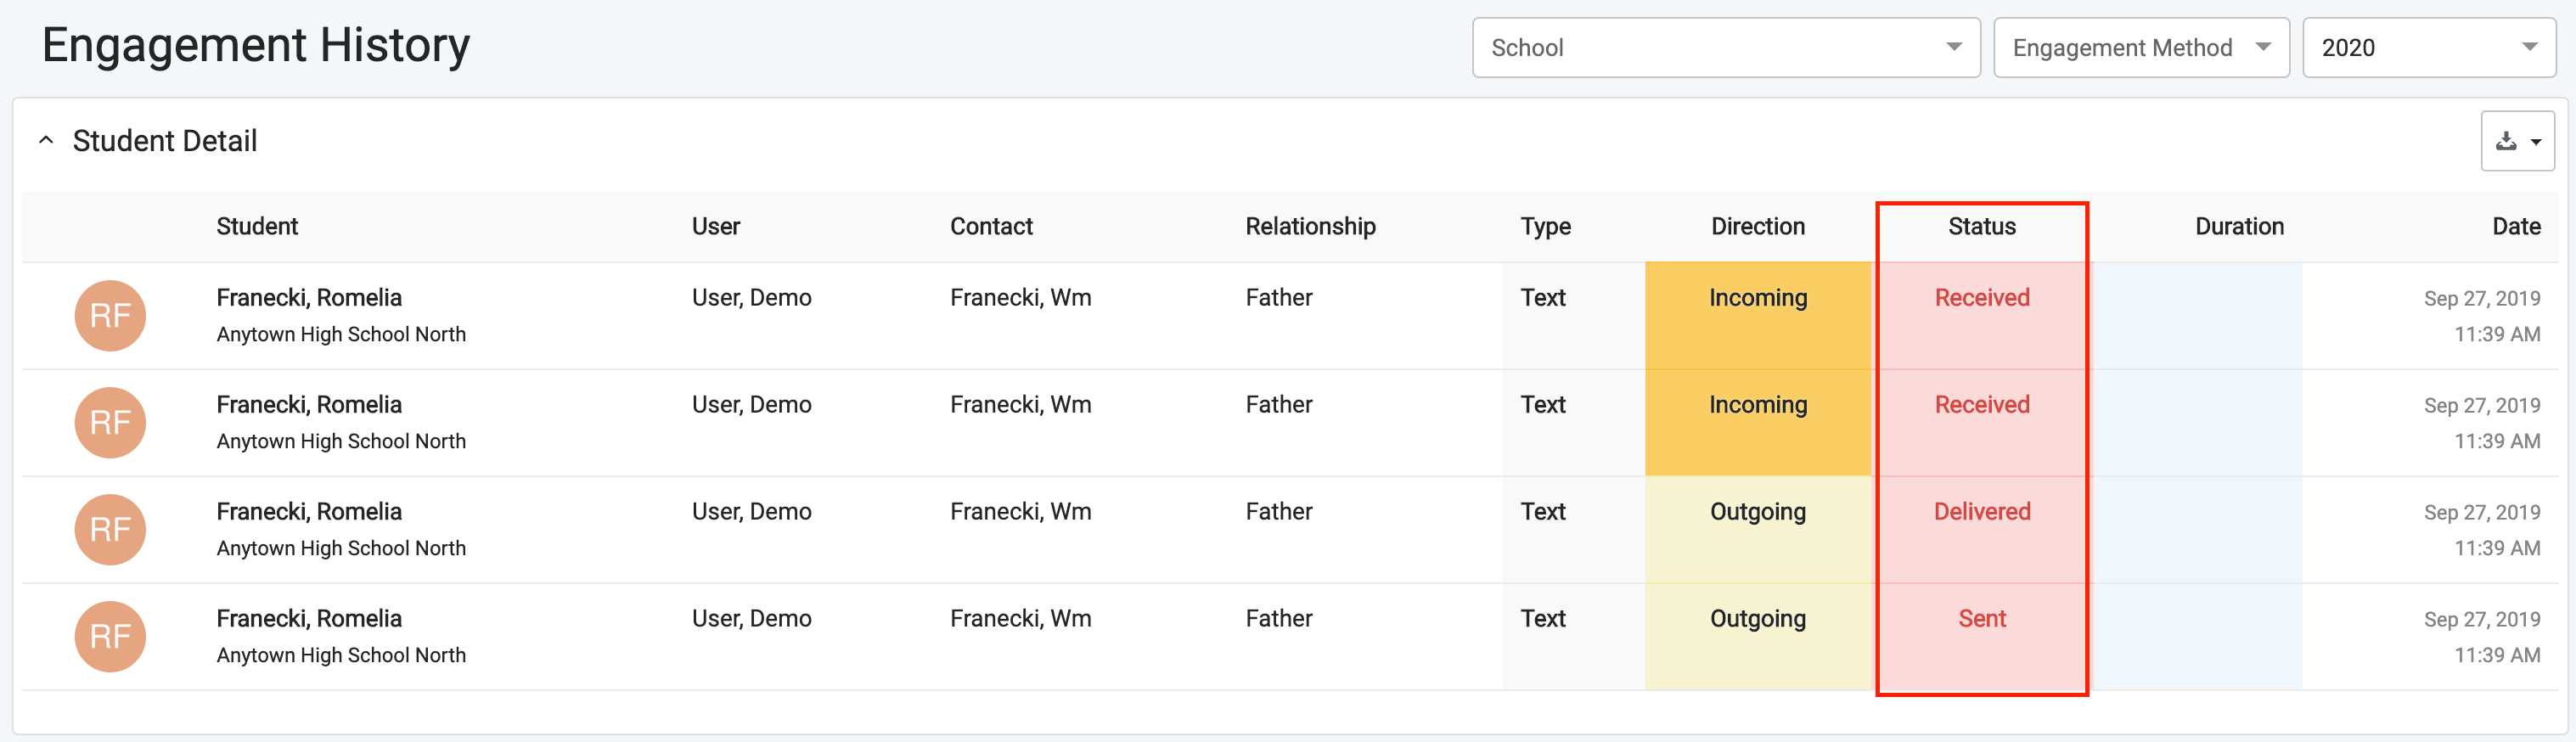Sort by the Status column header
Image resolution: width=2576 pixels, height=742 pixels.
[x=1982, y=227]
